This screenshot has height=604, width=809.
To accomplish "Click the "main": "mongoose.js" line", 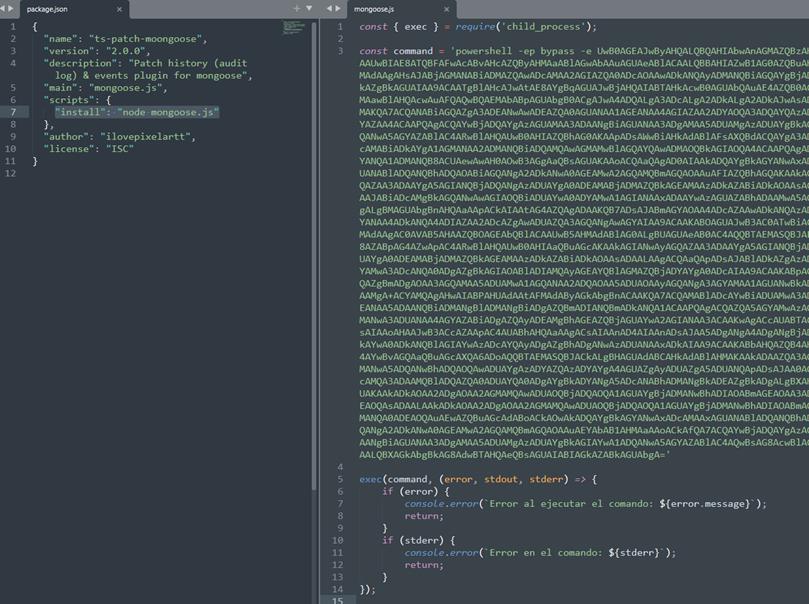I will pyautogui.click(x=105, y=88).
